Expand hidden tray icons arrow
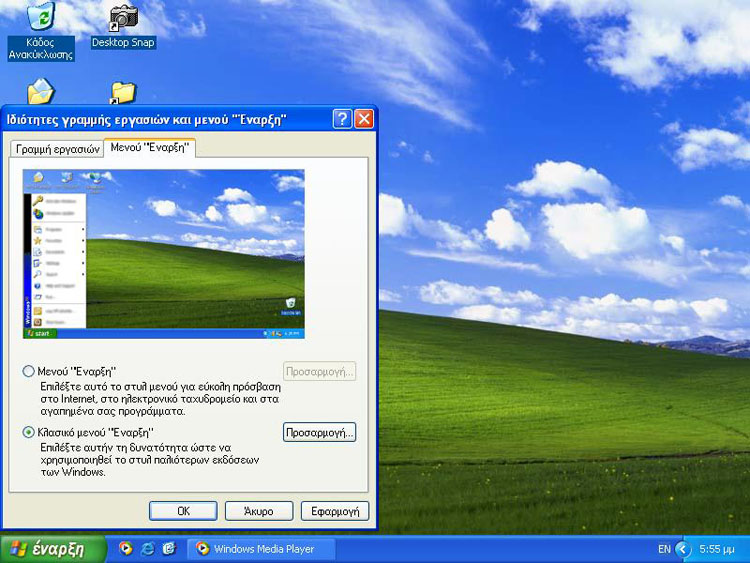This screenshot has height=563, width=750. point(683,549)
